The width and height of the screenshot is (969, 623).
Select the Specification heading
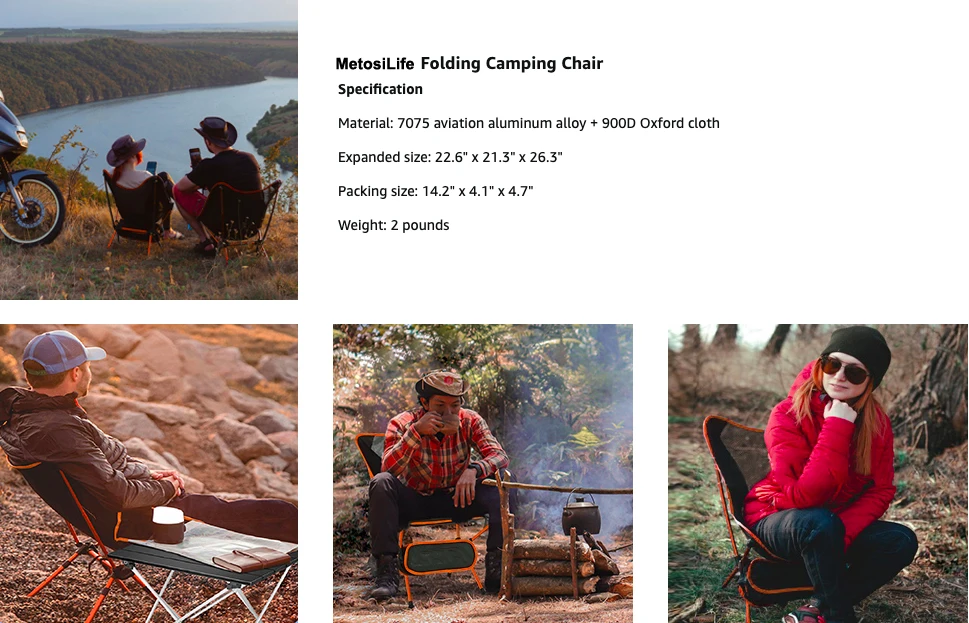380,89
